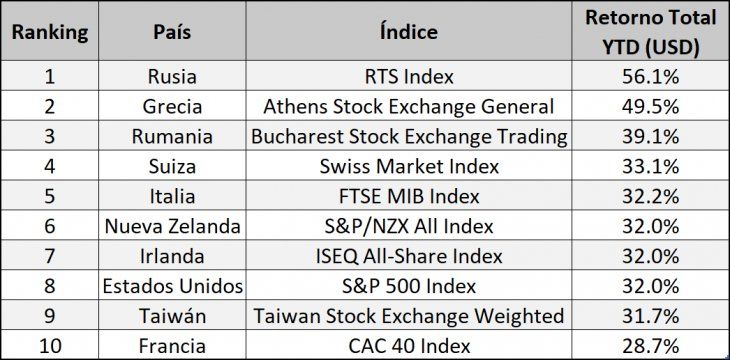Select the 56.1% return cell
The image size is (730, 360).
pos(650,76)
